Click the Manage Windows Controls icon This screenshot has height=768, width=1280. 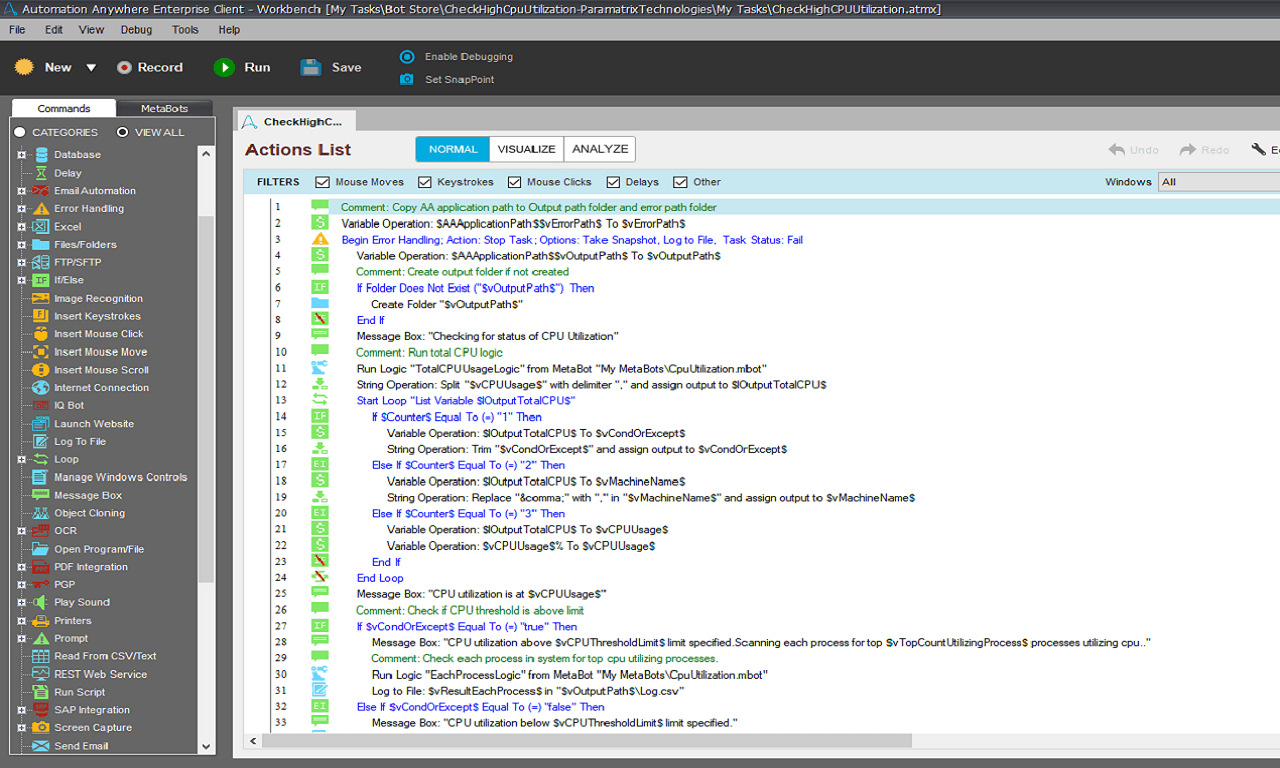pyautogui.click(x=41, y=477)
